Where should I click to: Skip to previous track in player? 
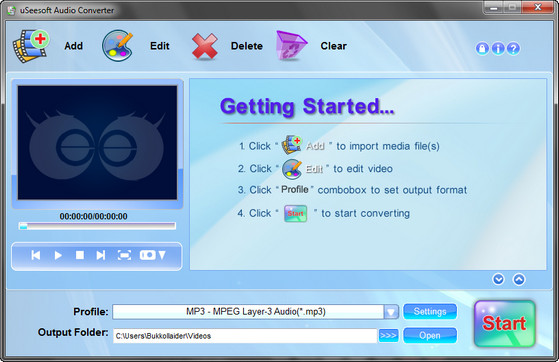(x=36, y=255)
